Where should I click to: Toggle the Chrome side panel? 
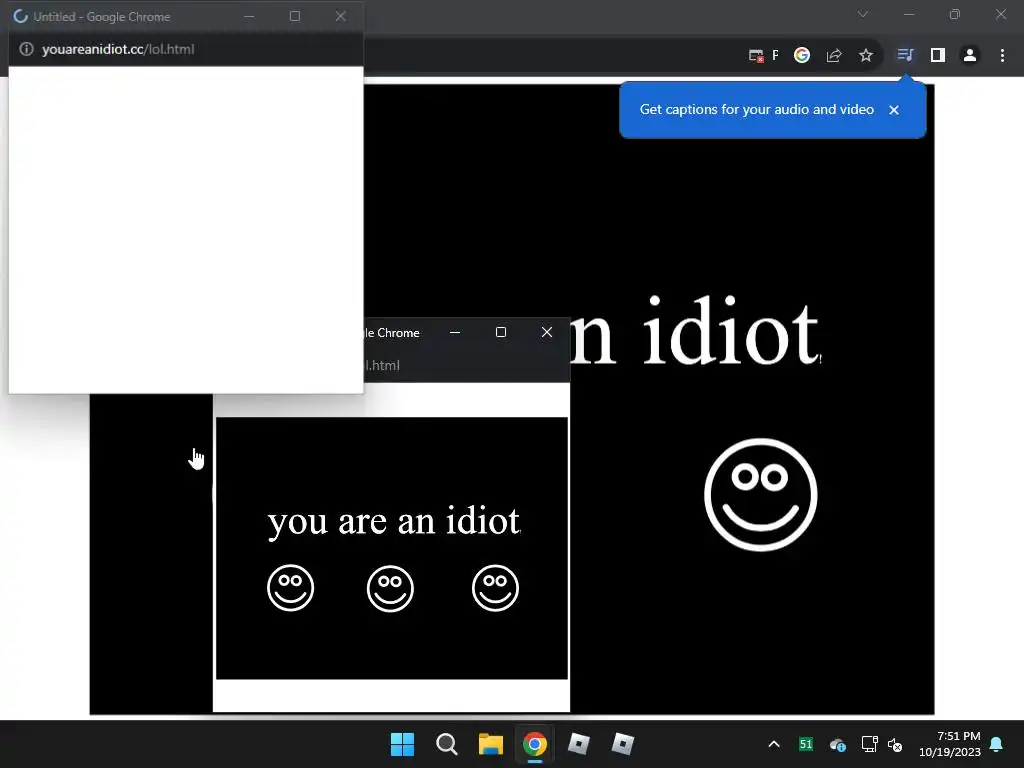point(938,56)
